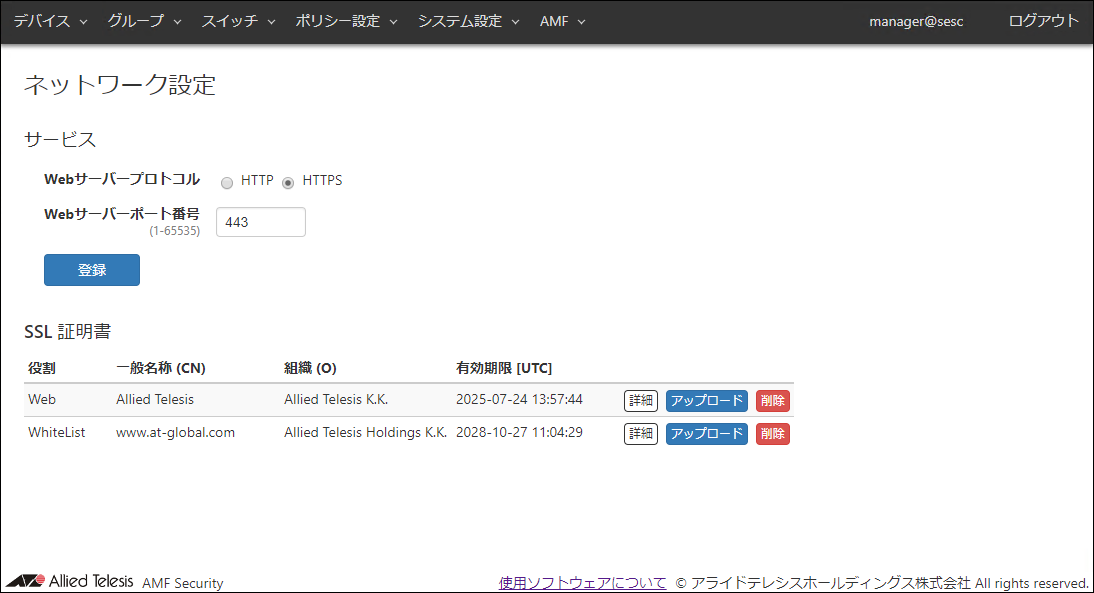Click the 'Web' role cell
The width and height of the screenshot is (1094, 593).
[42, 399]
